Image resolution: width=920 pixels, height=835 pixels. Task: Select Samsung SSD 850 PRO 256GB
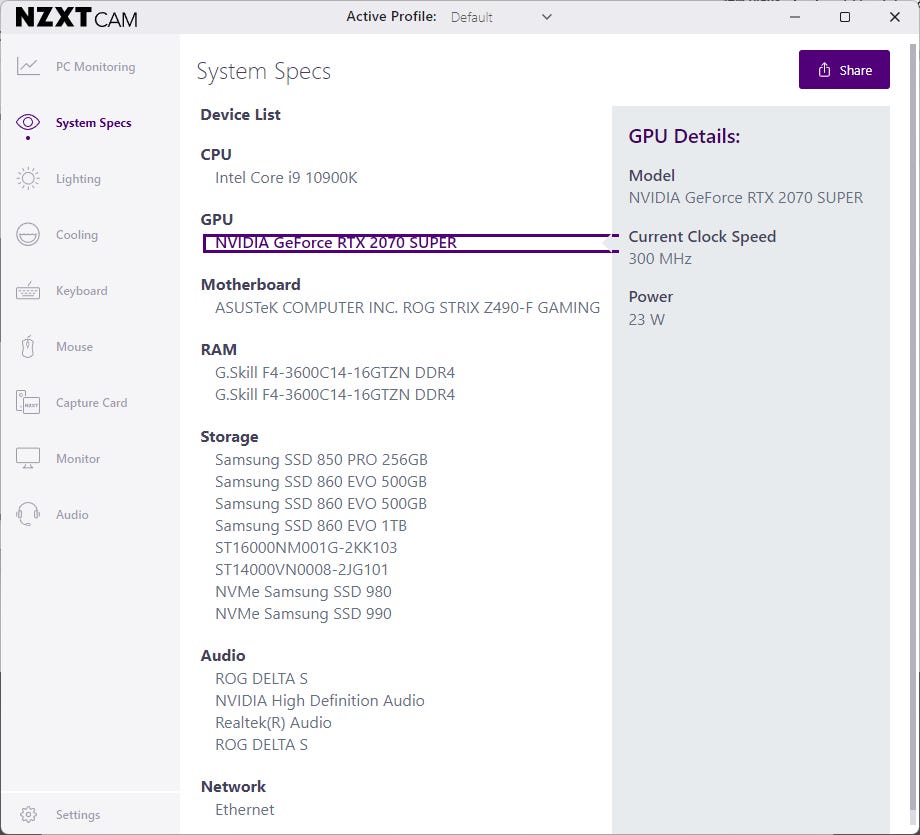pyautogui.click(x=321, y=460)
